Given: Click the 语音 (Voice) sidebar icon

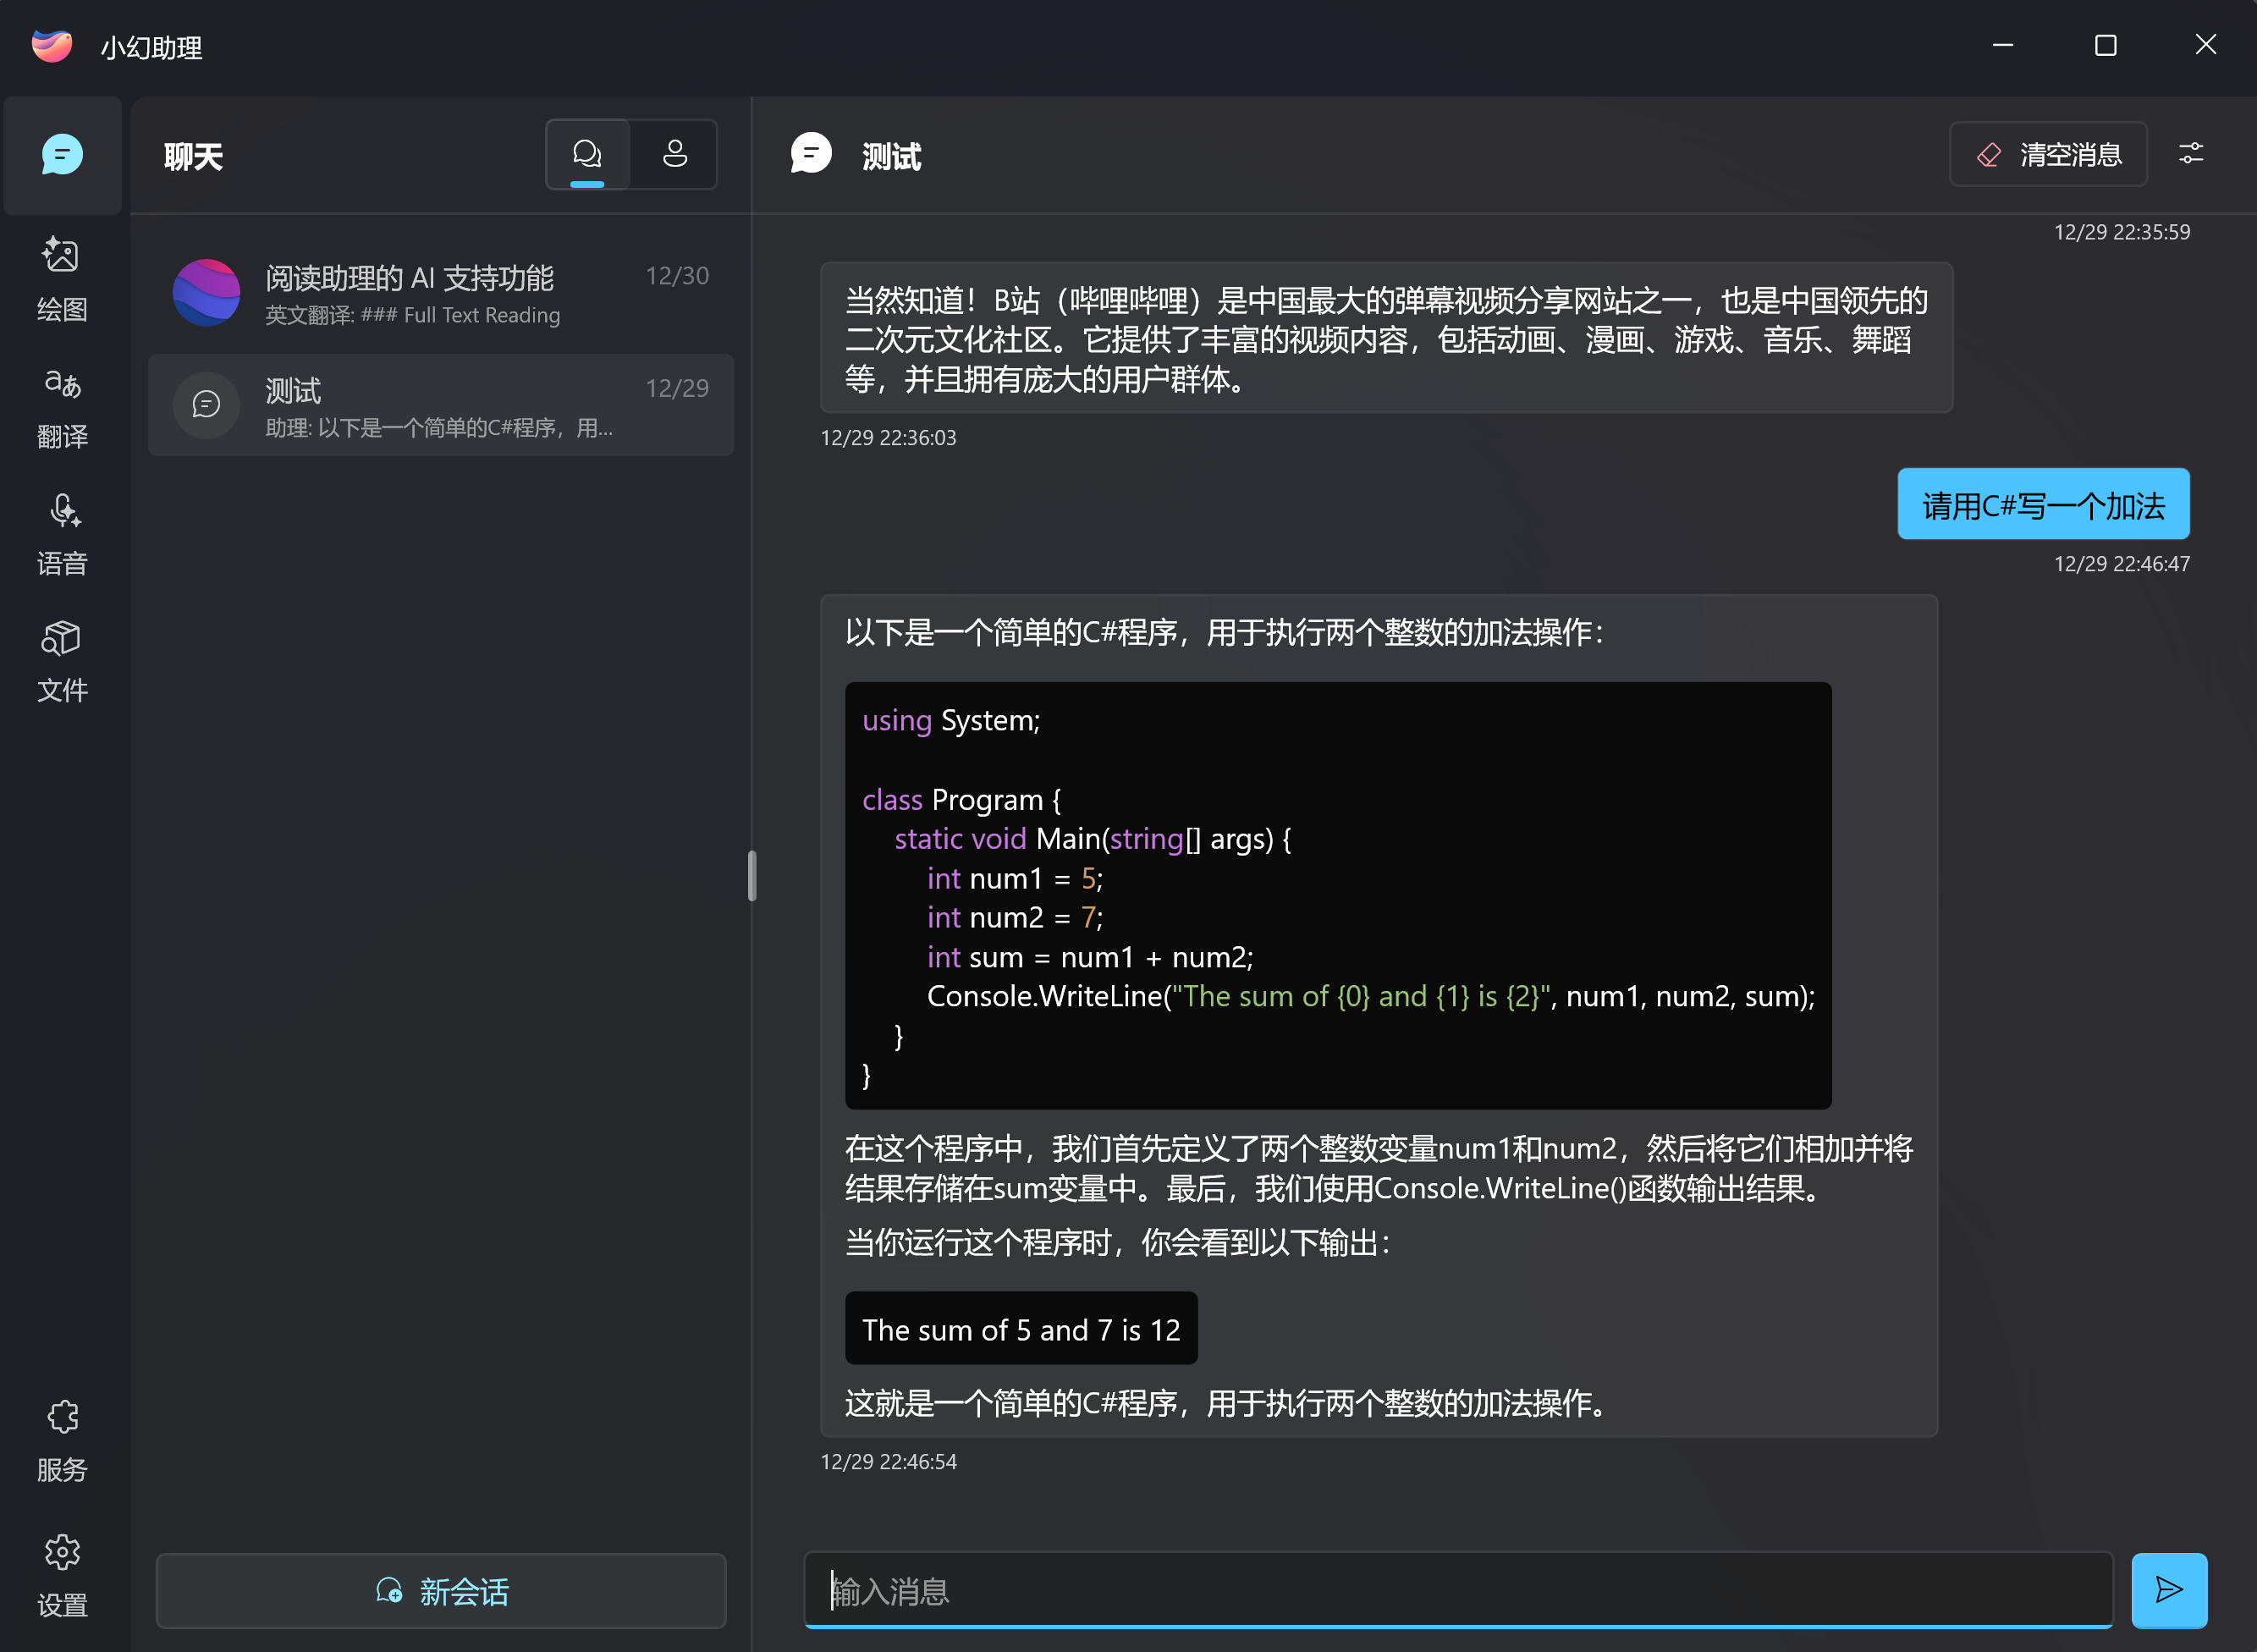Looking at the screenshot, I should tap(61, 534).
